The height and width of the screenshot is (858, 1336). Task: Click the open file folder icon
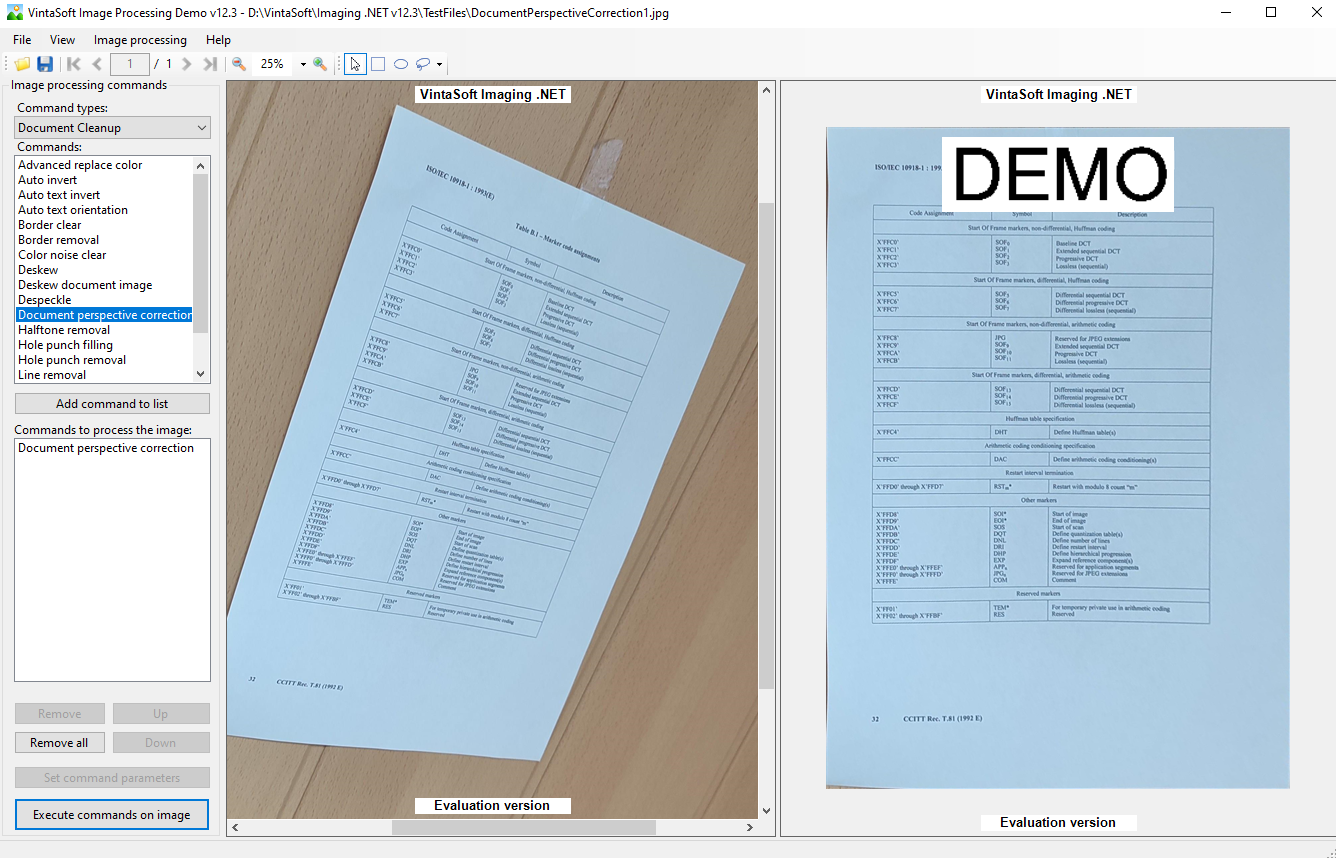point(22,64)
